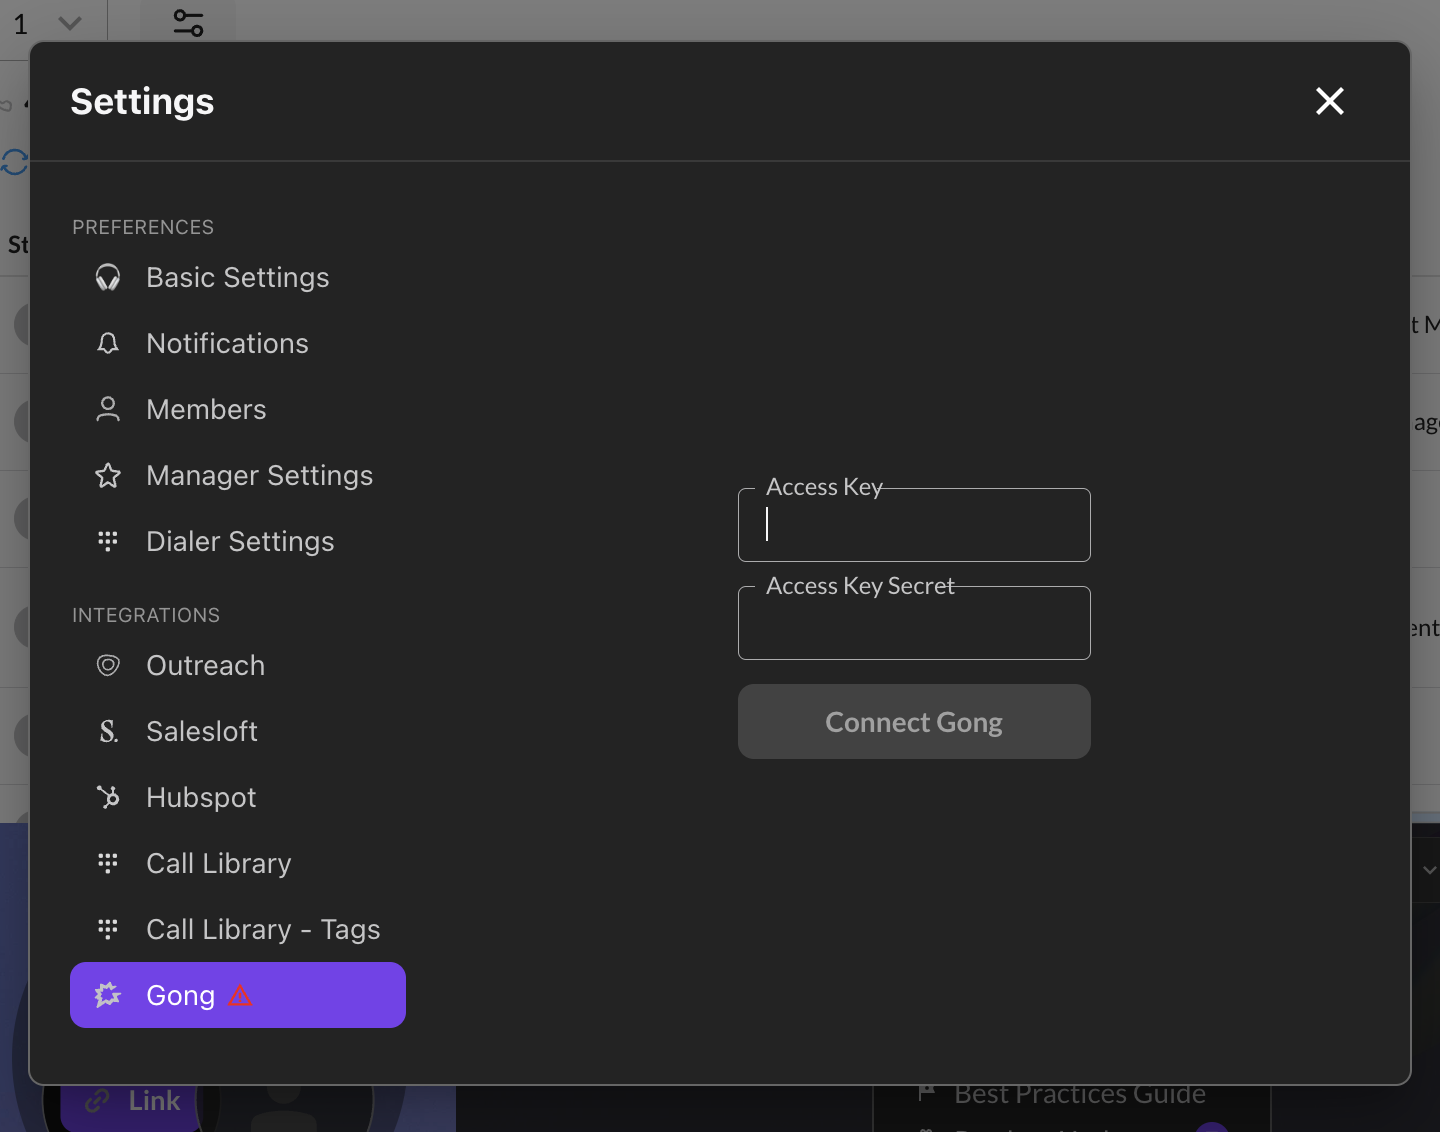Open Basic Settings preferences
Image resolution: width=1440 pixels, height=1132 pixels.
238,277
